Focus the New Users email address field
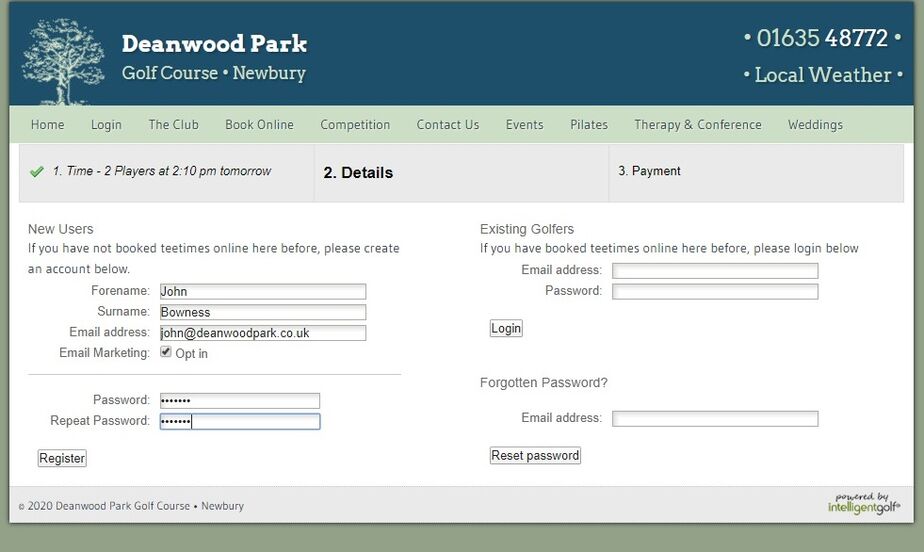This screenshot has width=924, height=552. pos(263,333)
